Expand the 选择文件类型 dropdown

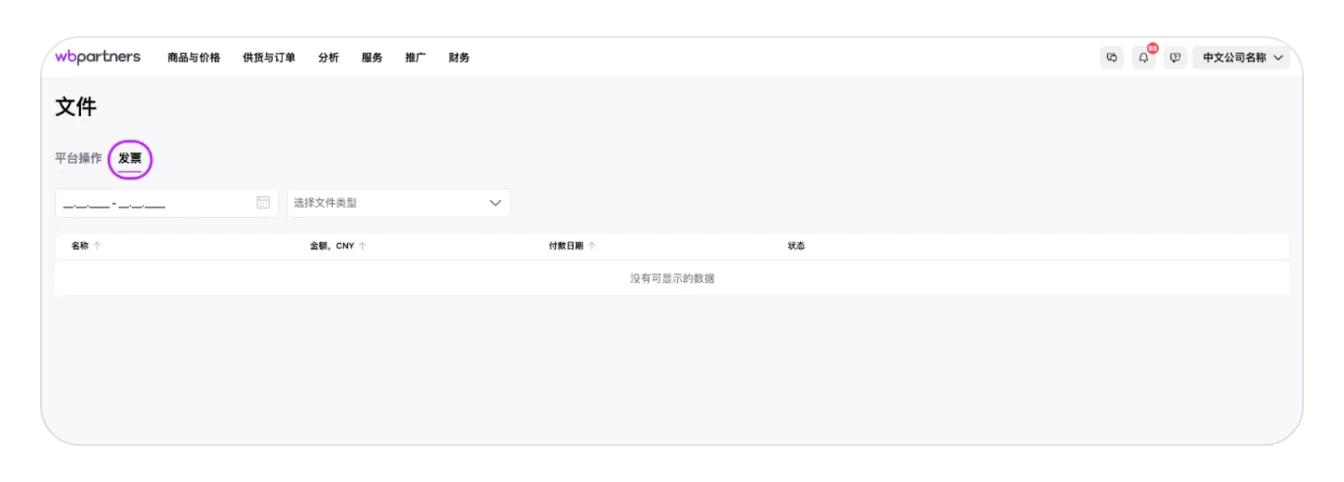(x=495, y=203)
